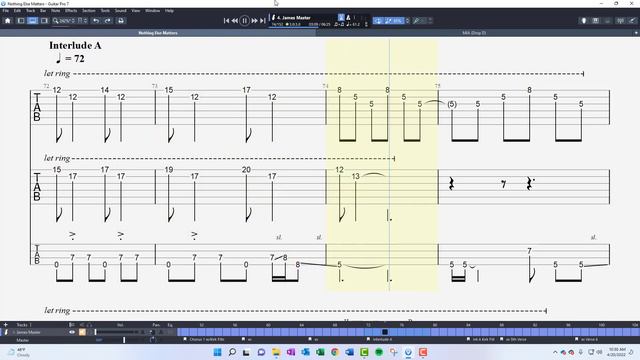This screenshot has height=360, width=640.
Task: Toggle the relative speed button
Action: [394, 21]
